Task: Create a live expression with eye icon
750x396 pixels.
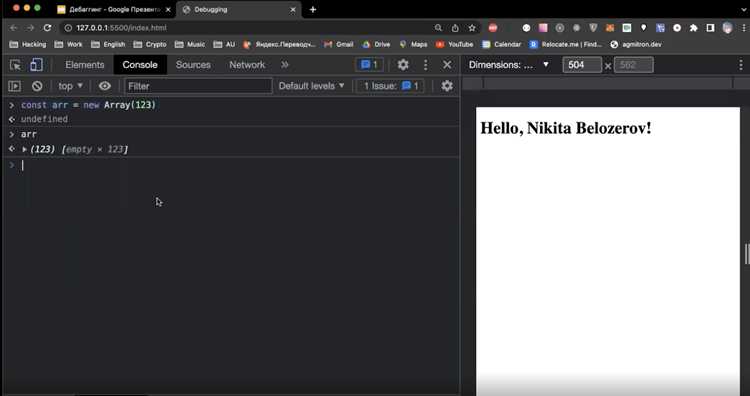Action: click(104, 86)
